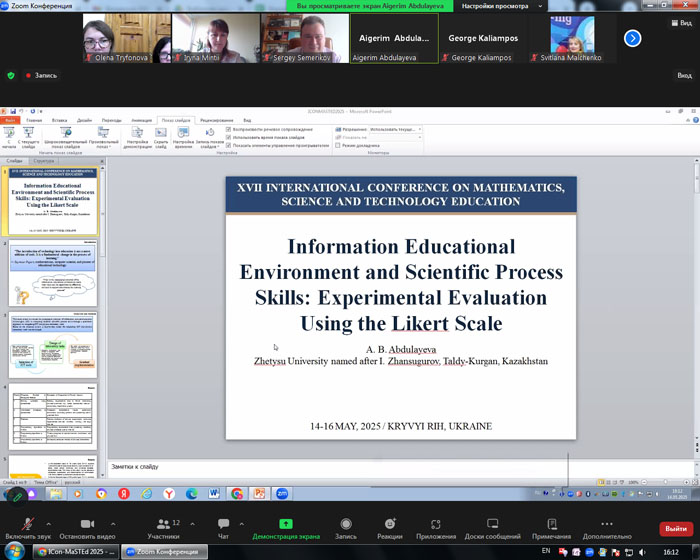The height and width of the screenshot is (560, 700).
Task: Open the Participants panel
Action: pos(163,524)
